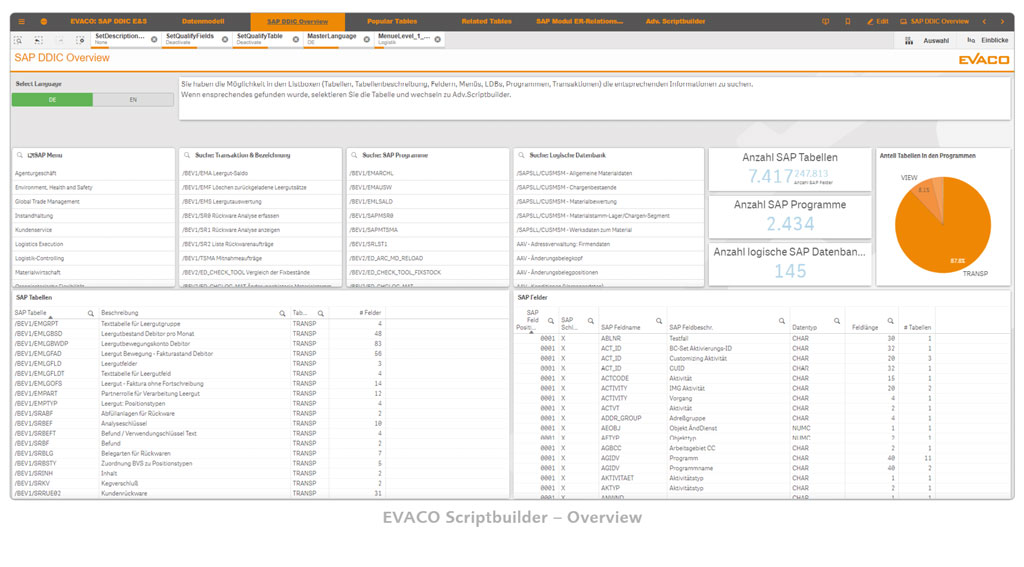The width and height of the screenshot is (1024, 567).
Task: Open the Einblicke insights panel
Action: pos(987,40)
